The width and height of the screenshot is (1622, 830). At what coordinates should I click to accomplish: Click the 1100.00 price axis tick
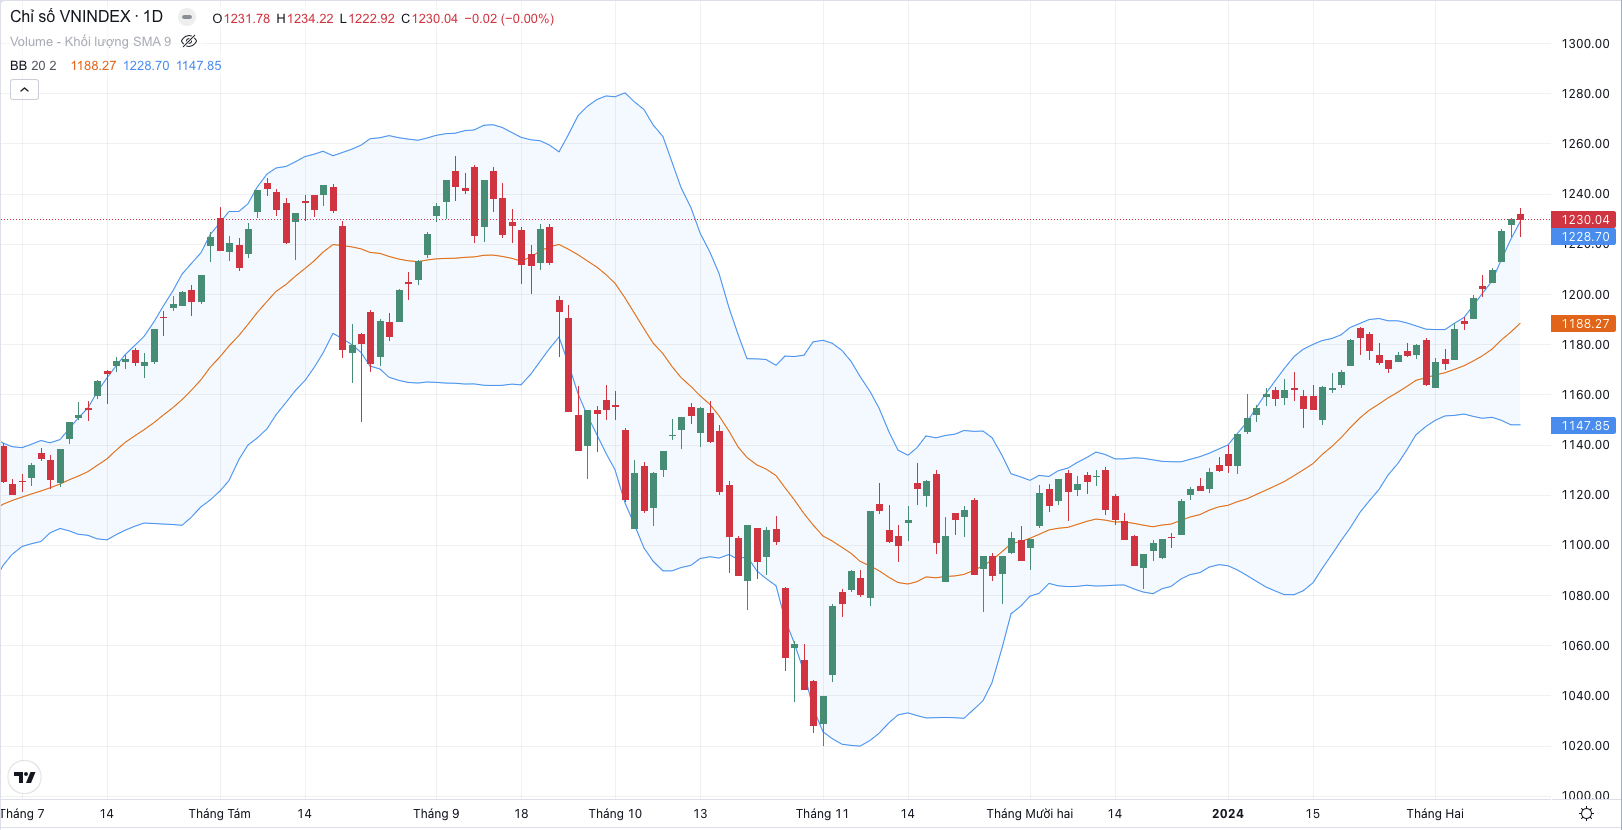[1585, 545]
